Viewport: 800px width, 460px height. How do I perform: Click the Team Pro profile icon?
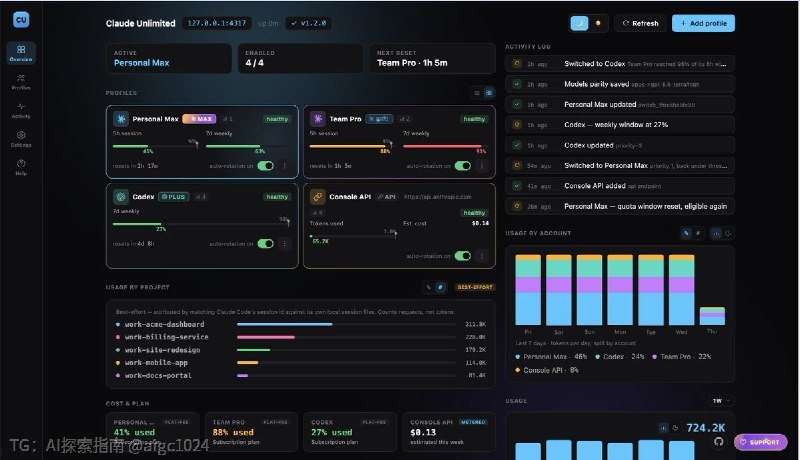tap(318, 119)
